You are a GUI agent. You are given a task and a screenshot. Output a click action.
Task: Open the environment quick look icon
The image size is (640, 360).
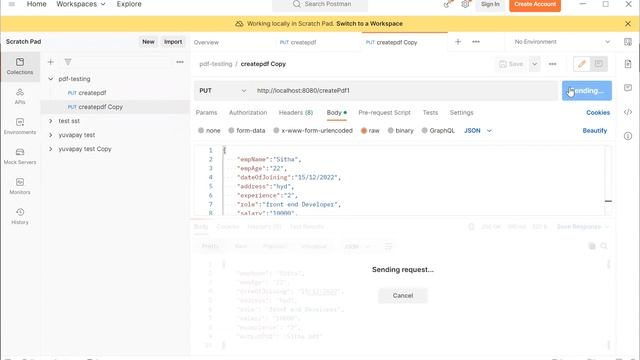[x=628, y=42]
